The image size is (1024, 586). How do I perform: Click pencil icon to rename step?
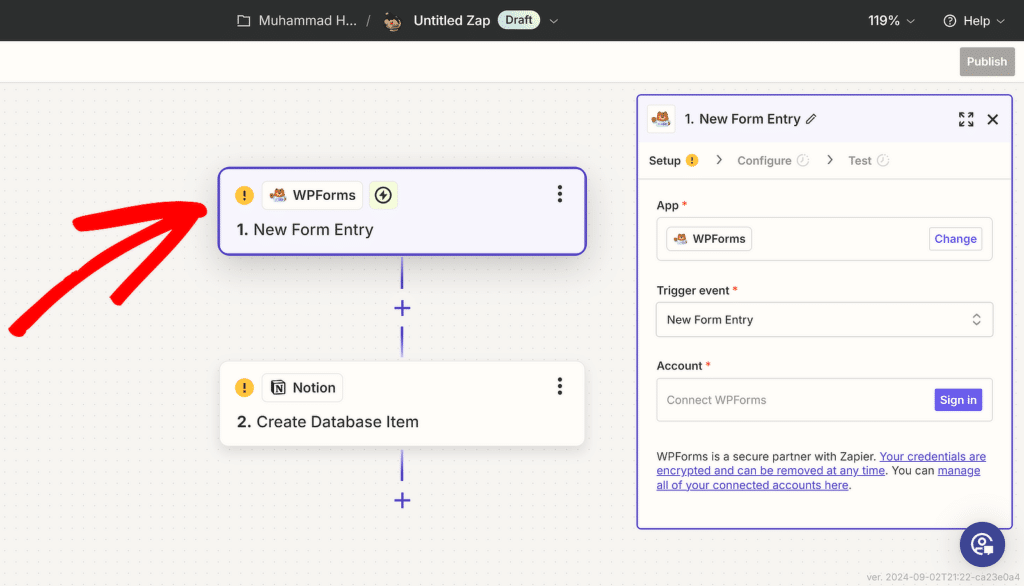pyautogui.click(x=811, y=119)
